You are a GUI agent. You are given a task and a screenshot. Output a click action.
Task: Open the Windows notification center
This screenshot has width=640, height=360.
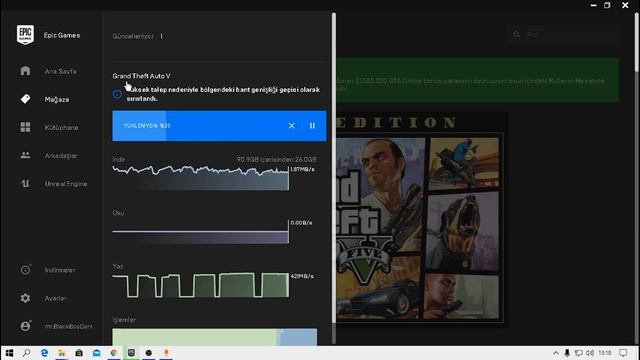pos(623,353)
